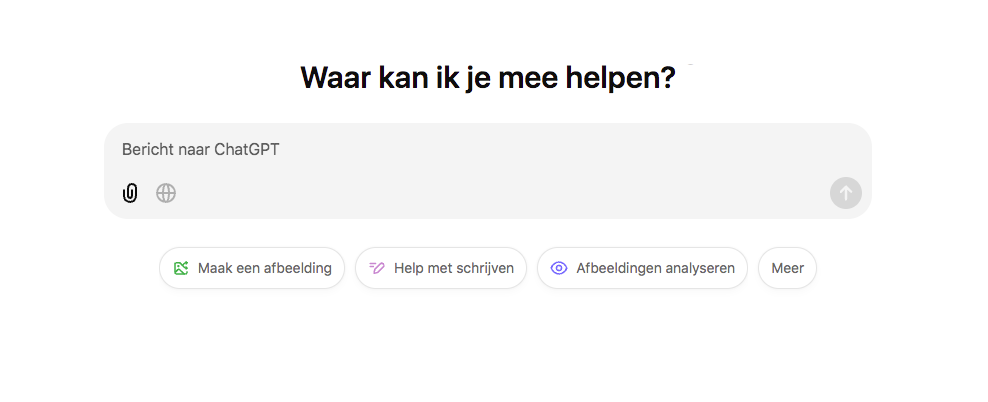The image size is (988, 402).
Task: Pick the "Afbeeldingen analyseren" suggestion
Action: 643,268
